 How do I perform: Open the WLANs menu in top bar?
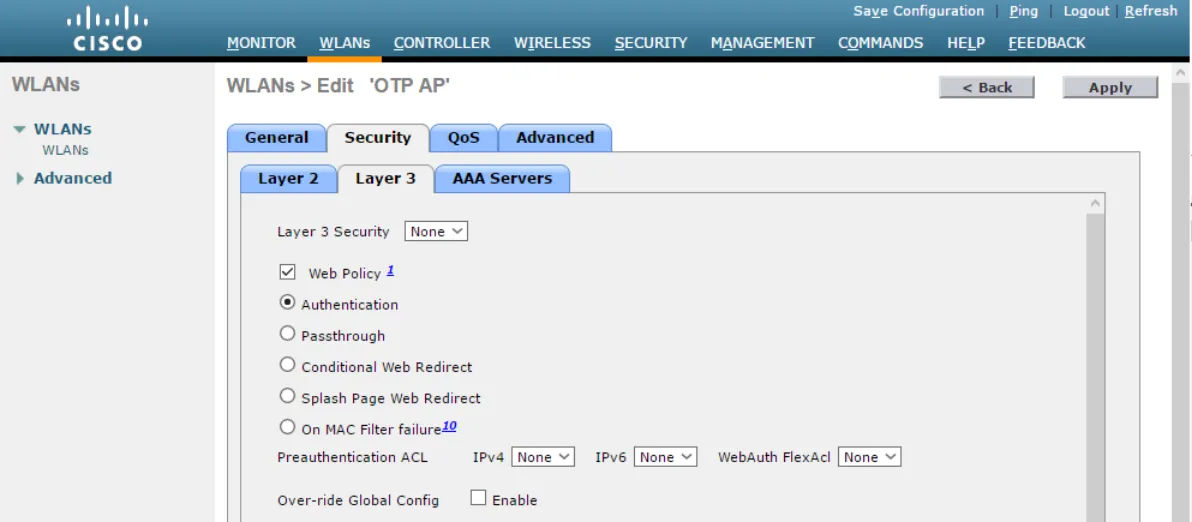[344, 43]
